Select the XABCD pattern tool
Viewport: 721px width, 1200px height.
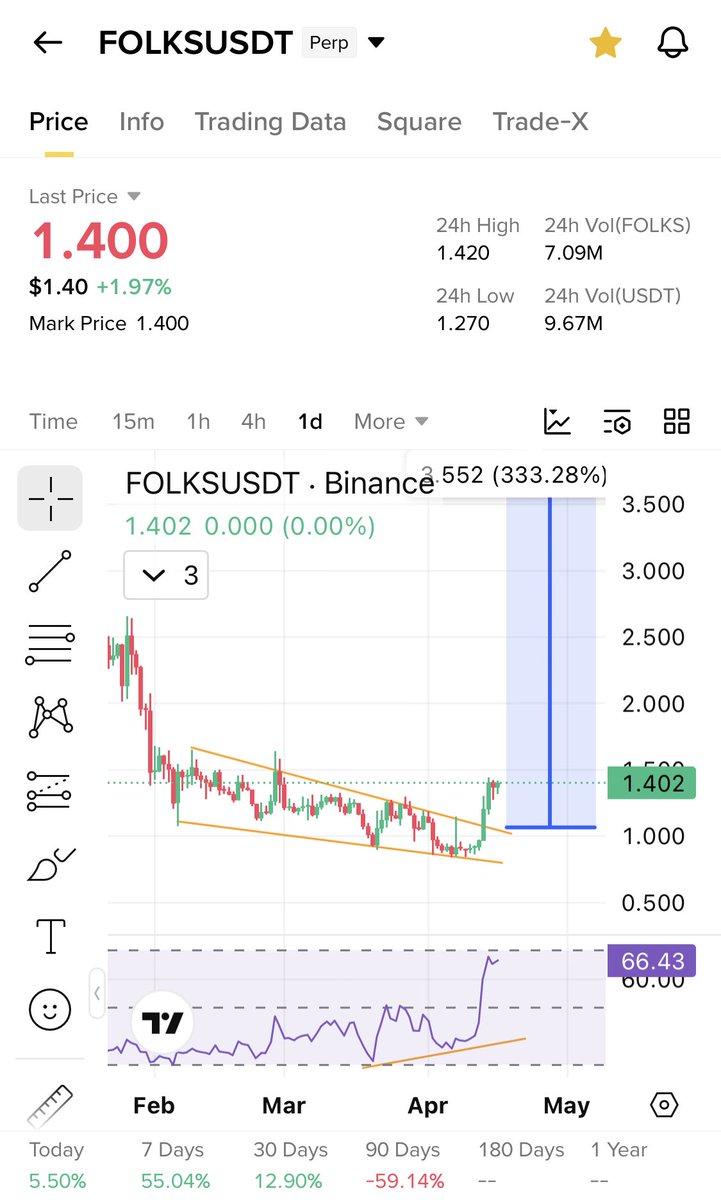(x=50, y=716)
